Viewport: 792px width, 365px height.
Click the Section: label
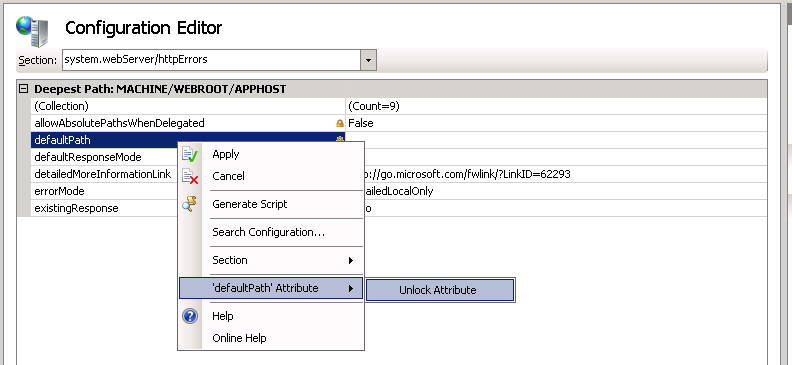coord(37,60)
